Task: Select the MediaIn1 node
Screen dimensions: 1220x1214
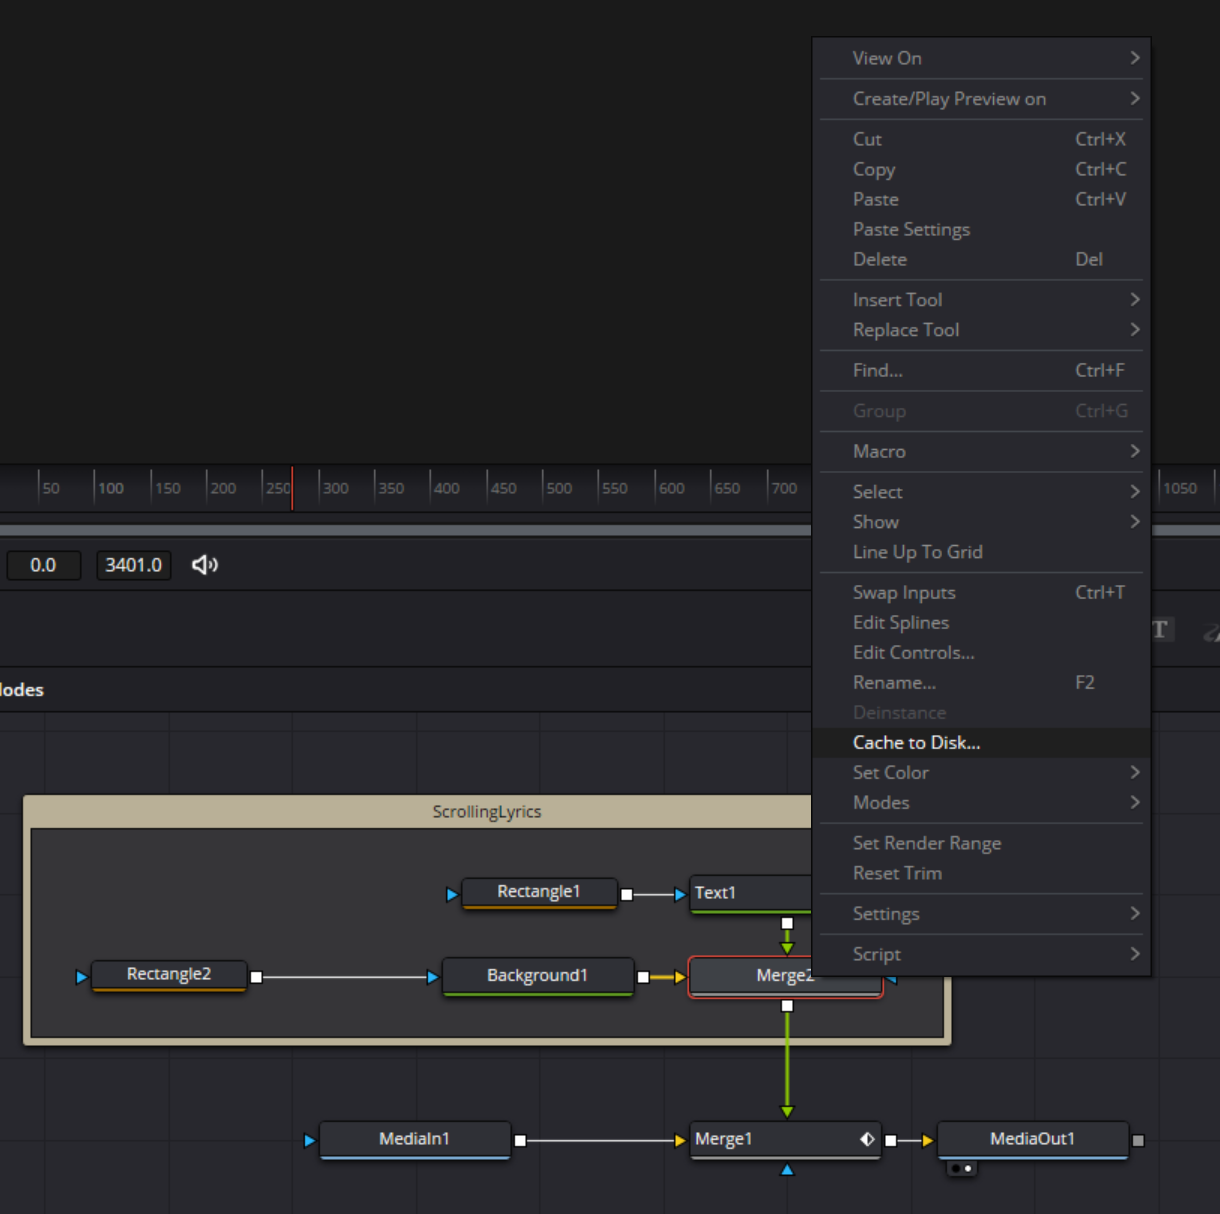Action: (x=414, y=1139)
